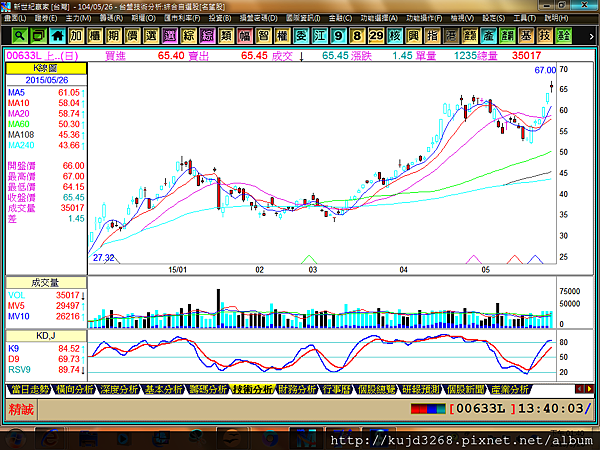Image resolution: width=600 pixels, height=450 pixels.
Task: Click the 成交量 panel header
Action: 46,283
